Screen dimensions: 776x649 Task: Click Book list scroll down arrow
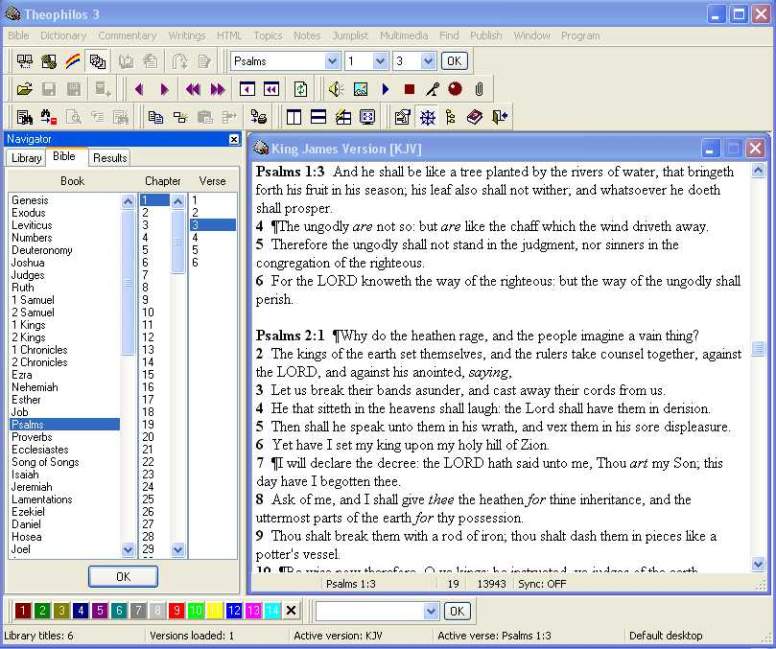coord(128,549)
